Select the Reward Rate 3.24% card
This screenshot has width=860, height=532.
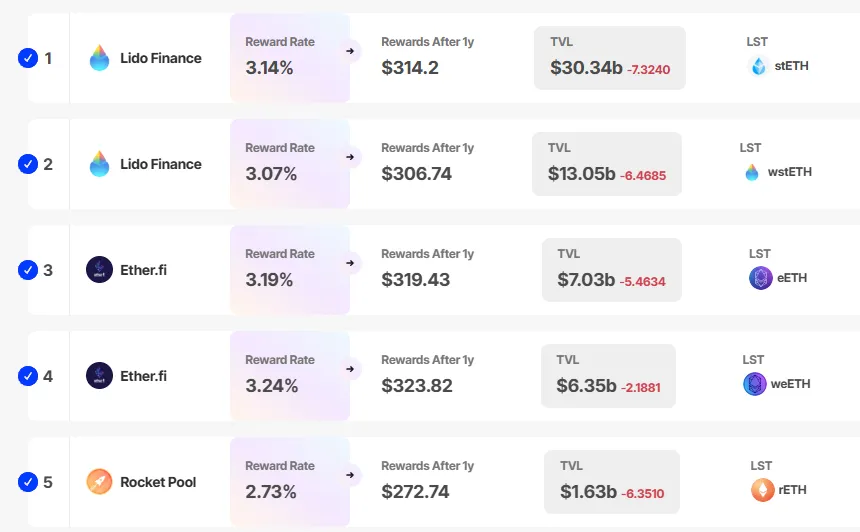289,374
